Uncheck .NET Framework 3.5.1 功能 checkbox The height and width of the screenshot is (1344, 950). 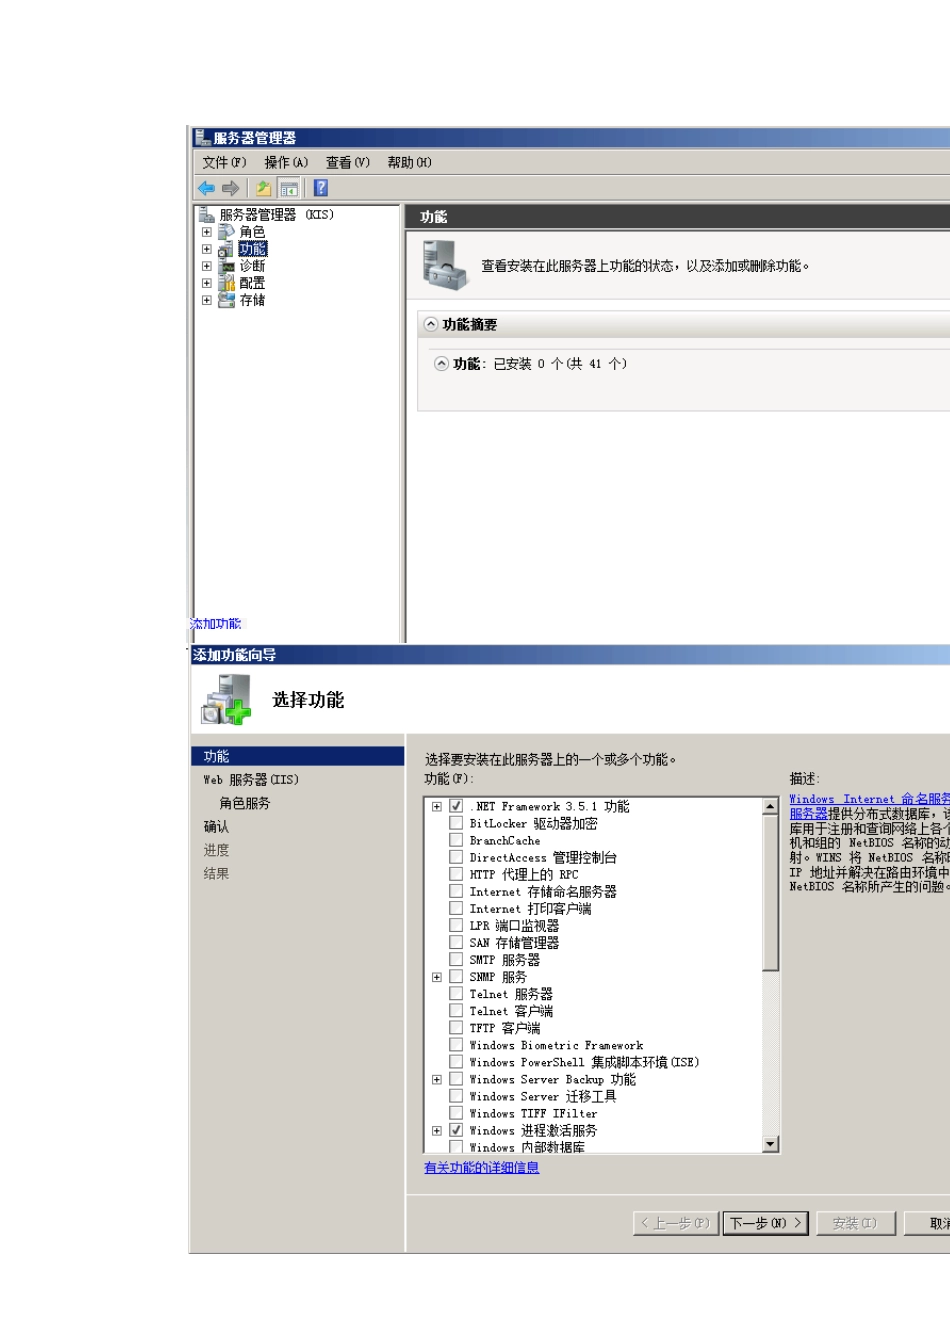click(x=456, y=806)
